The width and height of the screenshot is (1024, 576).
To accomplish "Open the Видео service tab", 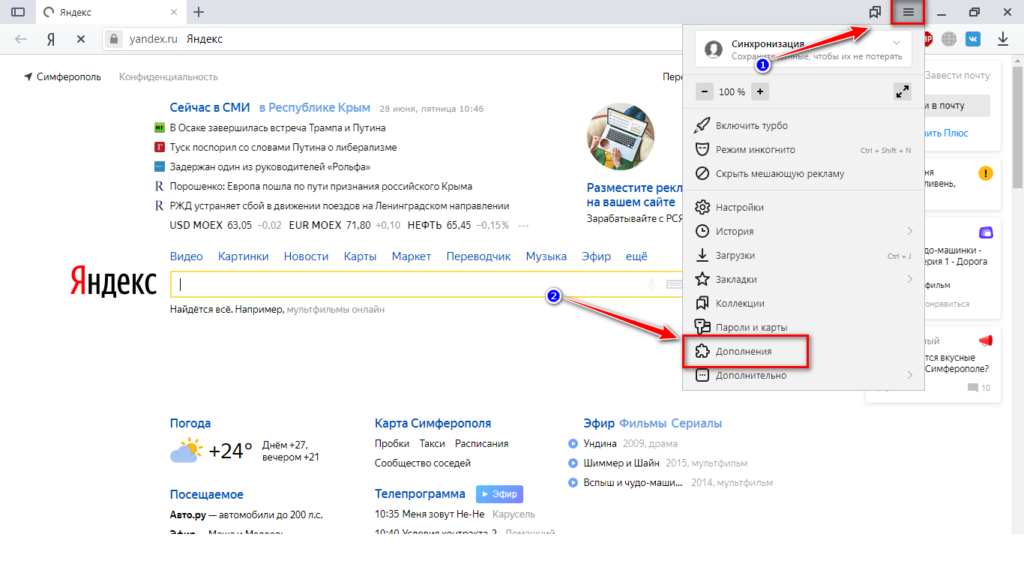I will pyautogui.click(x=186, y=257).
